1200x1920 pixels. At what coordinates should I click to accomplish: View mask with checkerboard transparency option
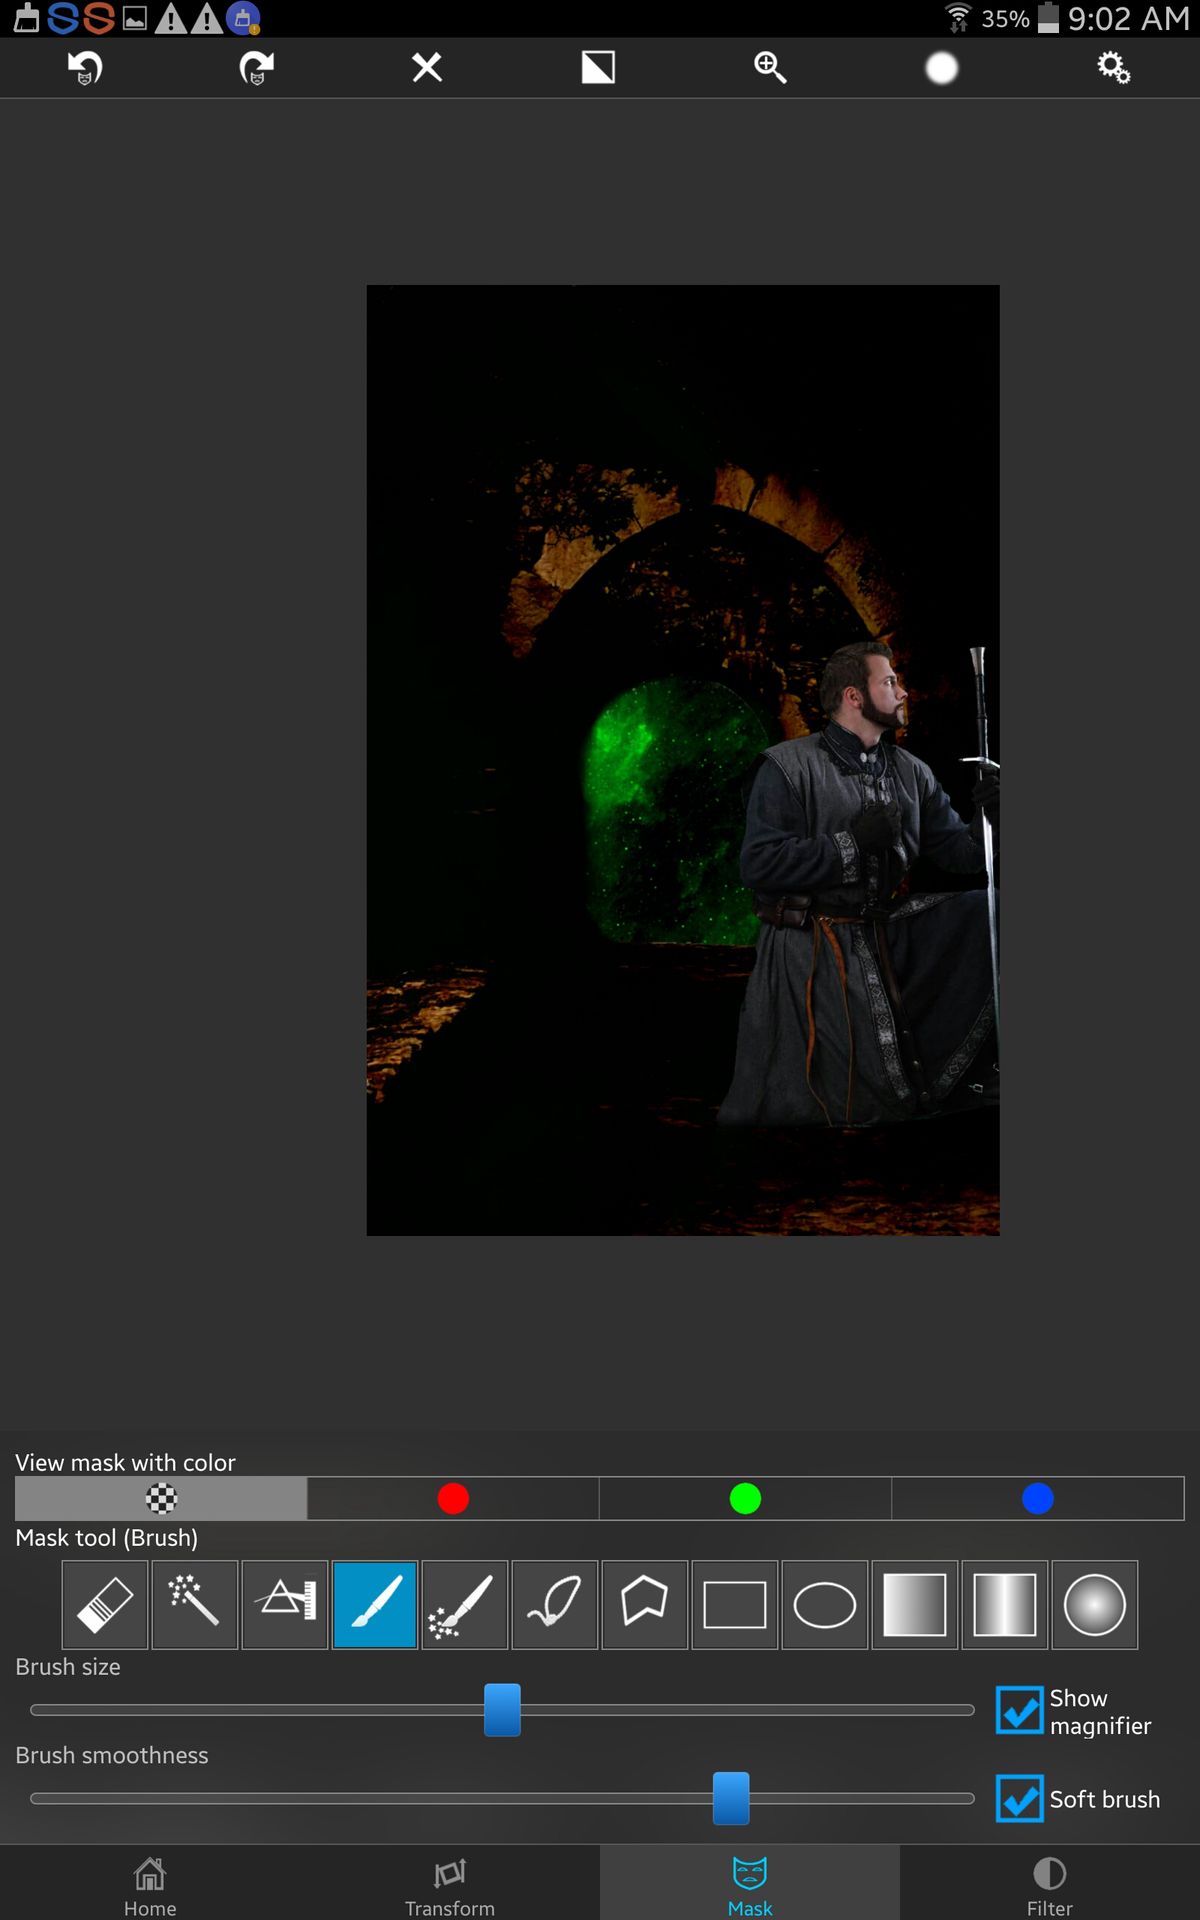click(x=161, y=1498)
